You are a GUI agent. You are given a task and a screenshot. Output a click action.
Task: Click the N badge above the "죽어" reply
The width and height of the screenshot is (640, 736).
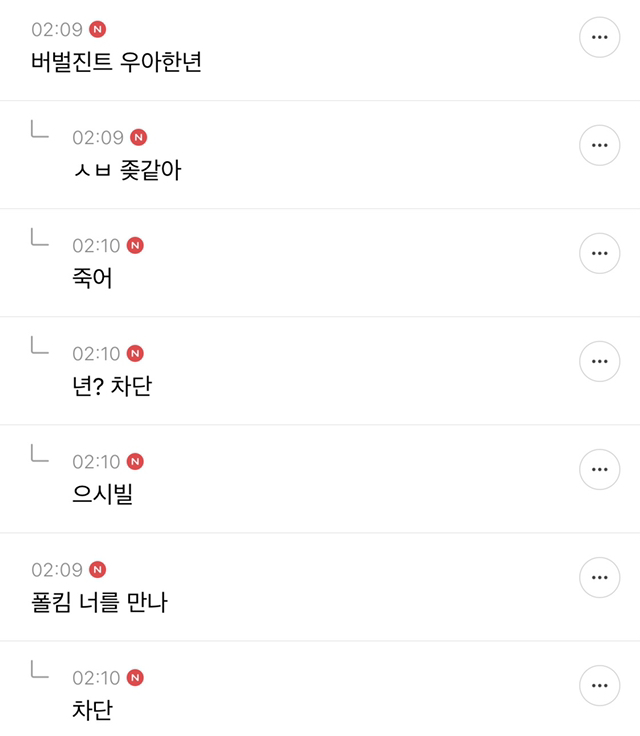(x=135, y=245)
